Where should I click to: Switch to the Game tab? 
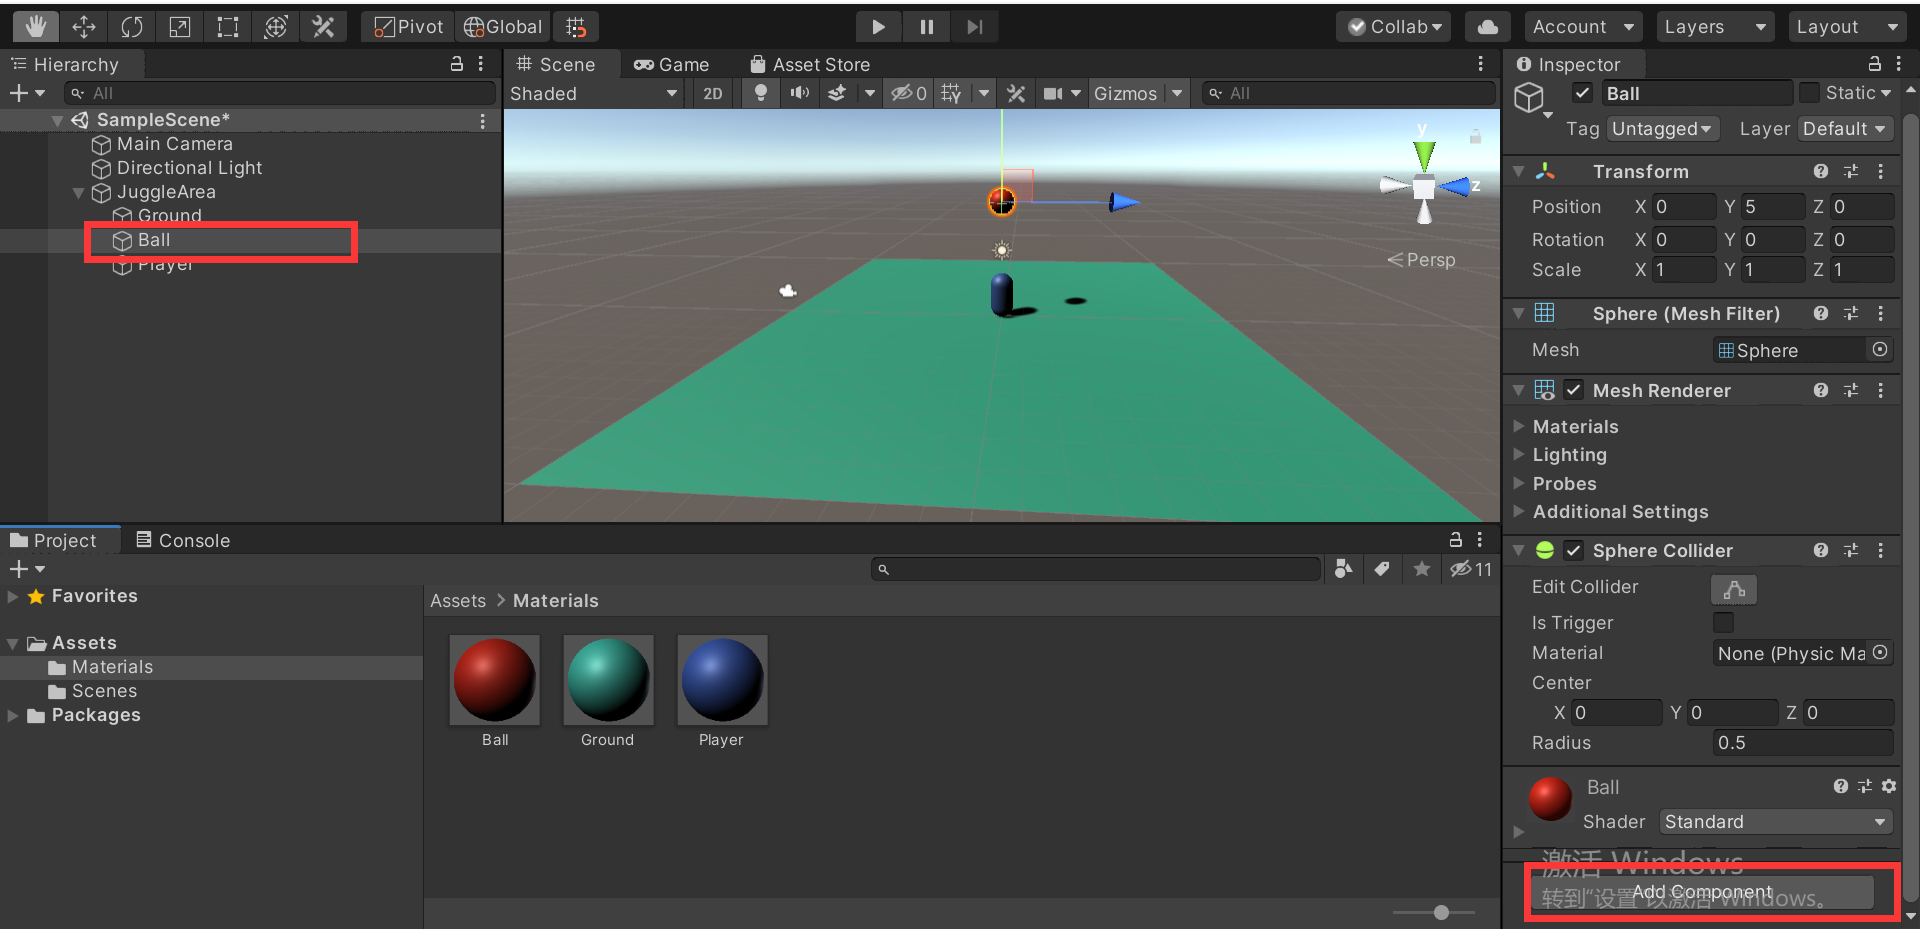[x=672, y=63]
